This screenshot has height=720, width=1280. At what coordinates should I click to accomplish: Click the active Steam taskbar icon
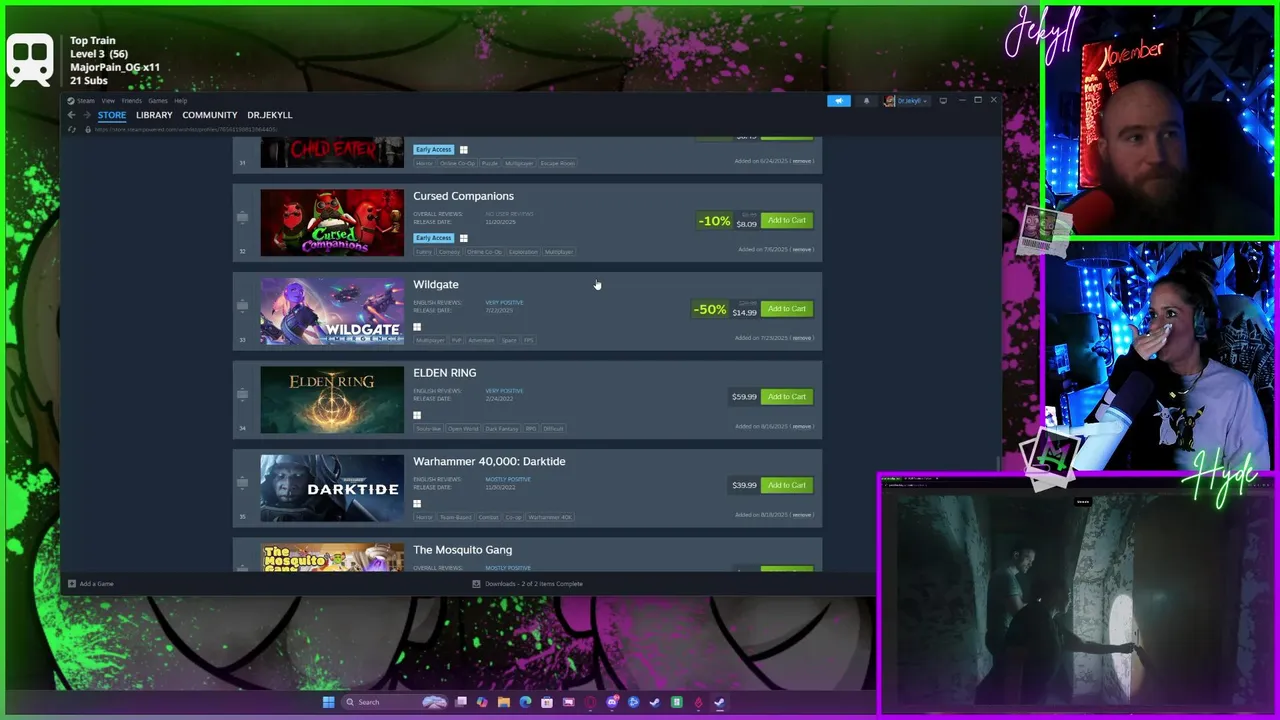coord(719,702)
